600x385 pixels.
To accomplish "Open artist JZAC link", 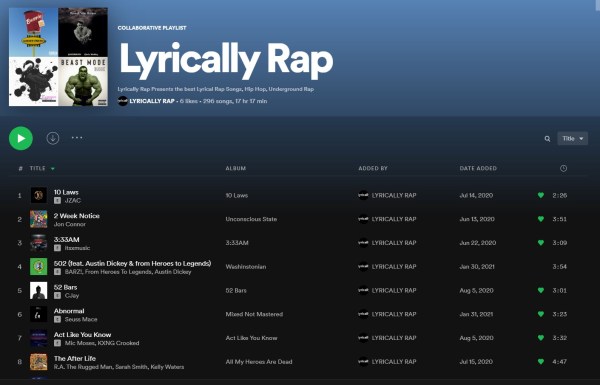I will click(x=73, y=201).
